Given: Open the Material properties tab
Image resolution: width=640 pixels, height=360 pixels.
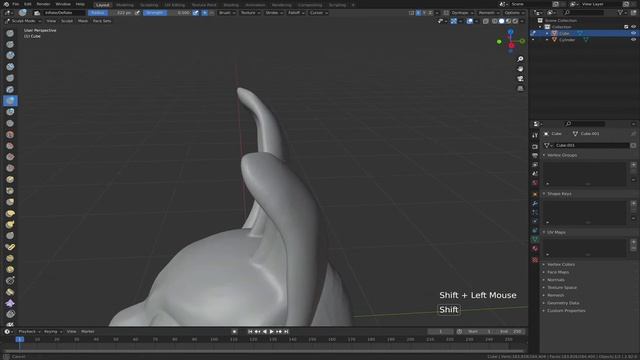Looking at the screenshot, I should 535,248.
